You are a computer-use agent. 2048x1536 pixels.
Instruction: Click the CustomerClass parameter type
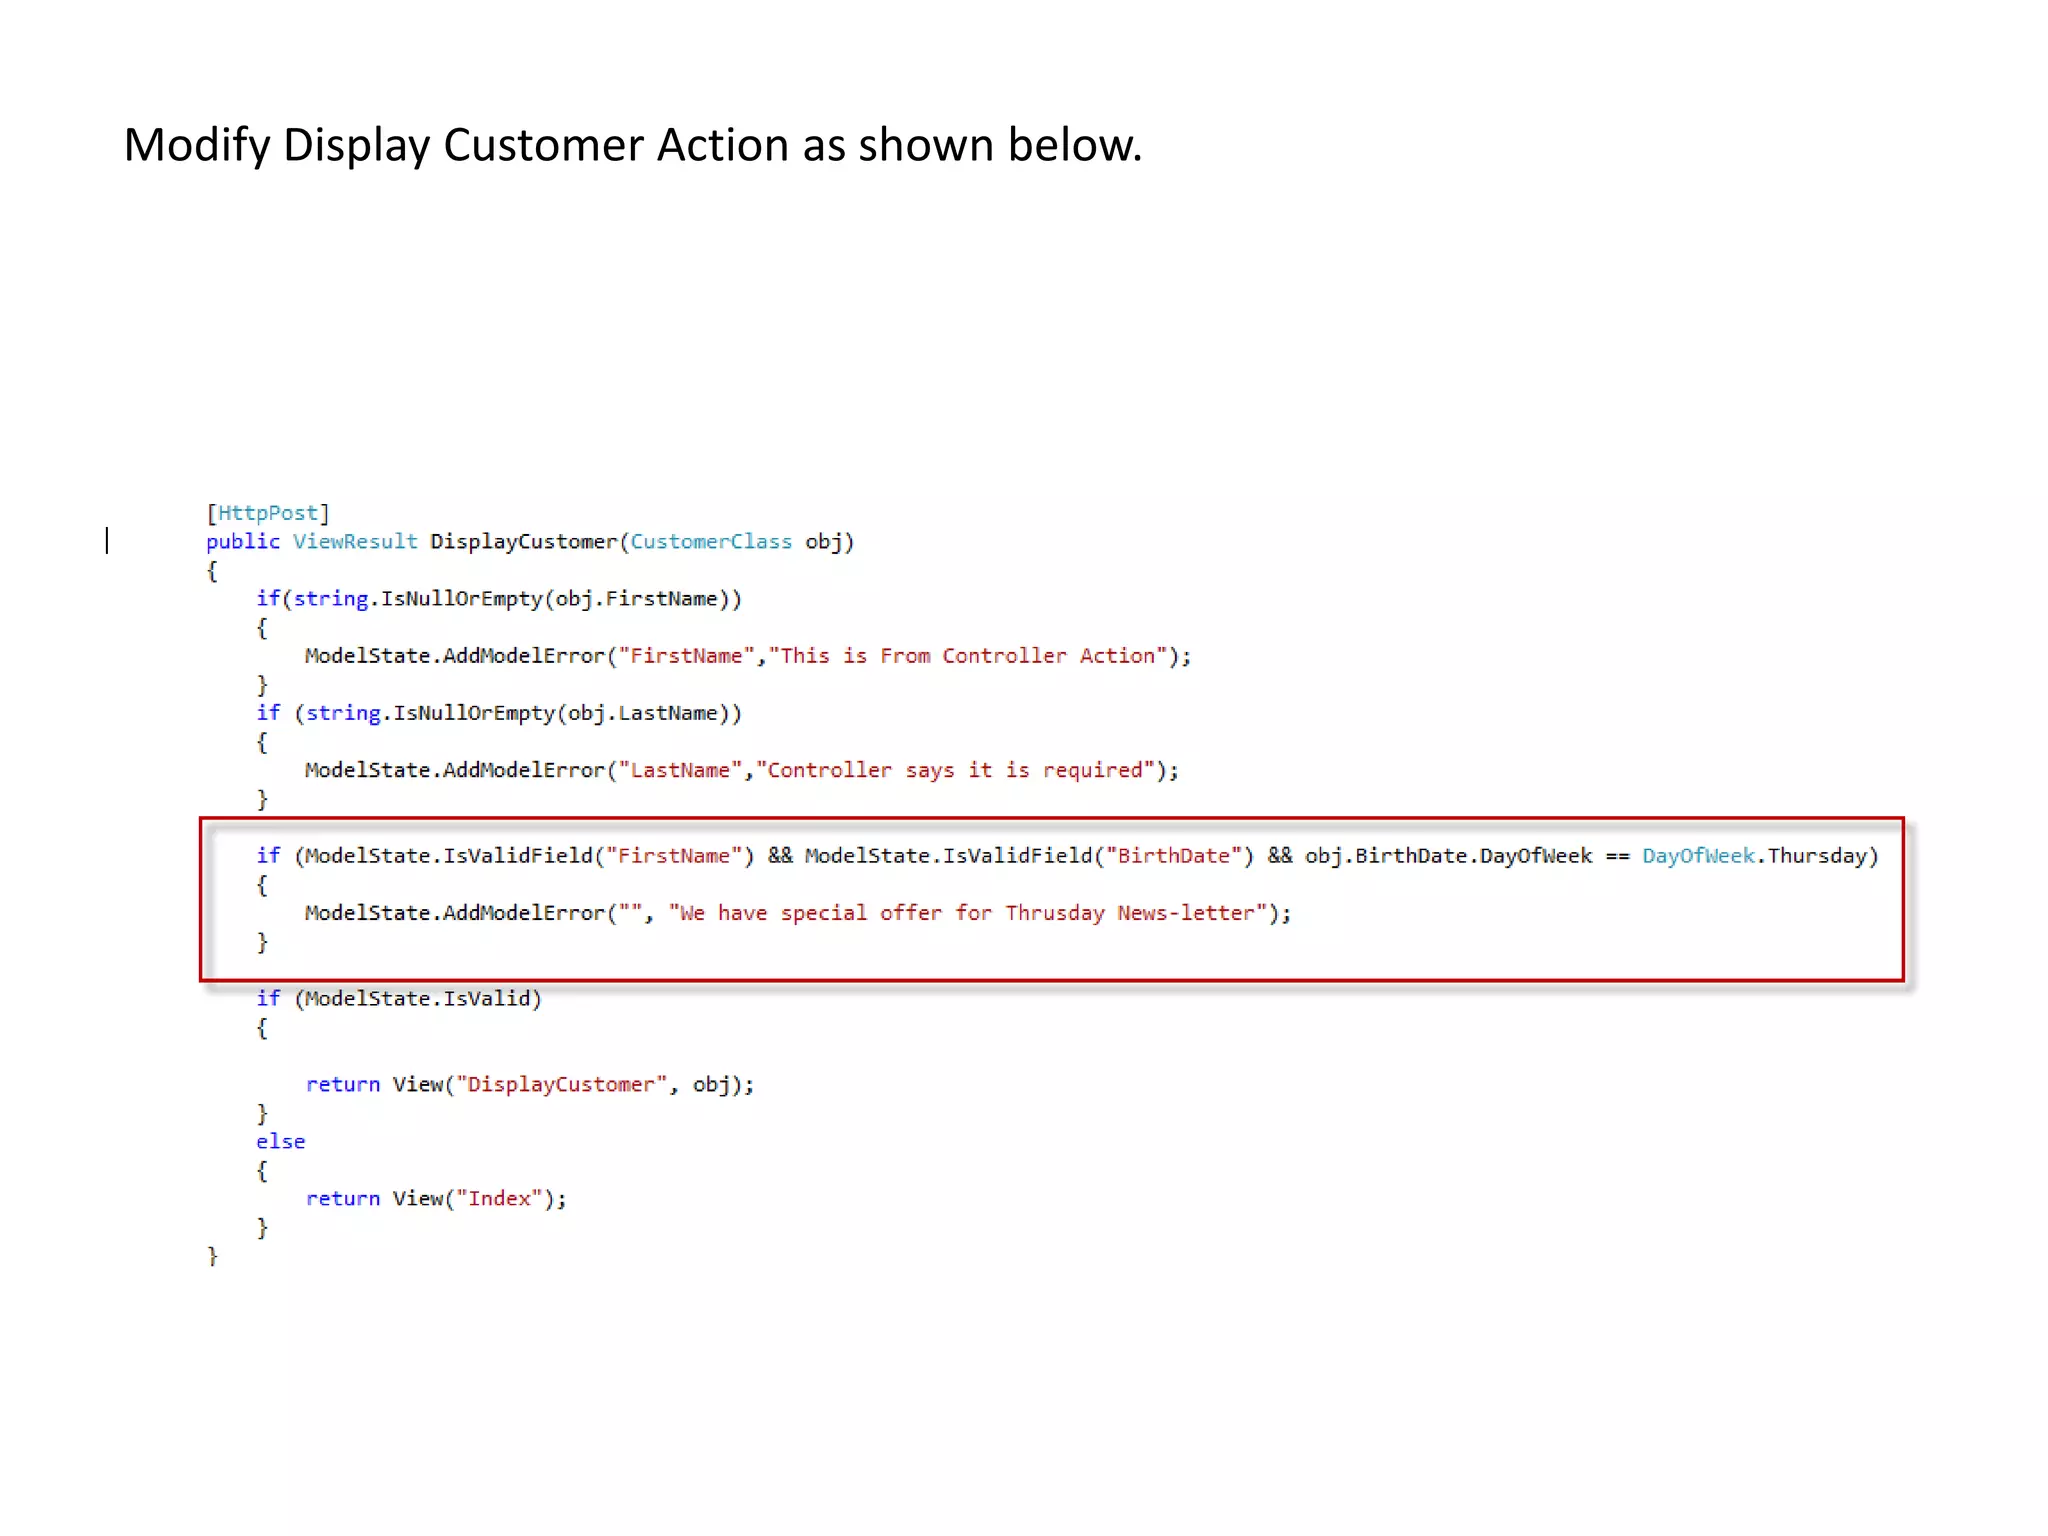coord(710,542)
